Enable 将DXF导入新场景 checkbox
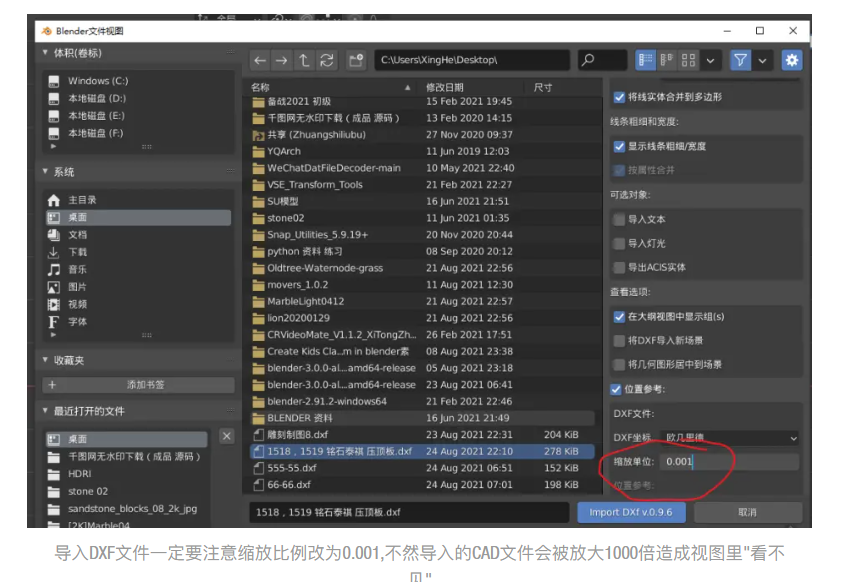The height and width of the screenshot is (582, 849). click(619, 341)
